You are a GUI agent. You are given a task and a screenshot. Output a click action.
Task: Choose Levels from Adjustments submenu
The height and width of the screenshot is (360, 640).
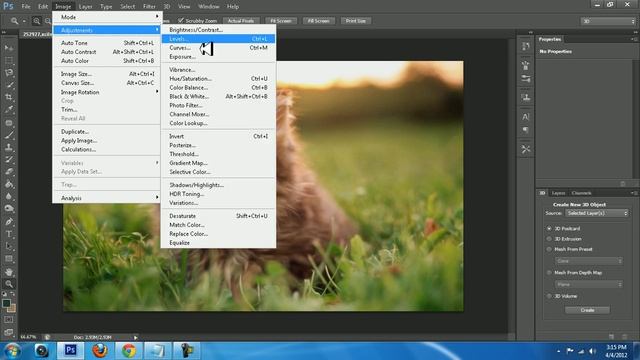pyautogui.click(x=218, y=39)
